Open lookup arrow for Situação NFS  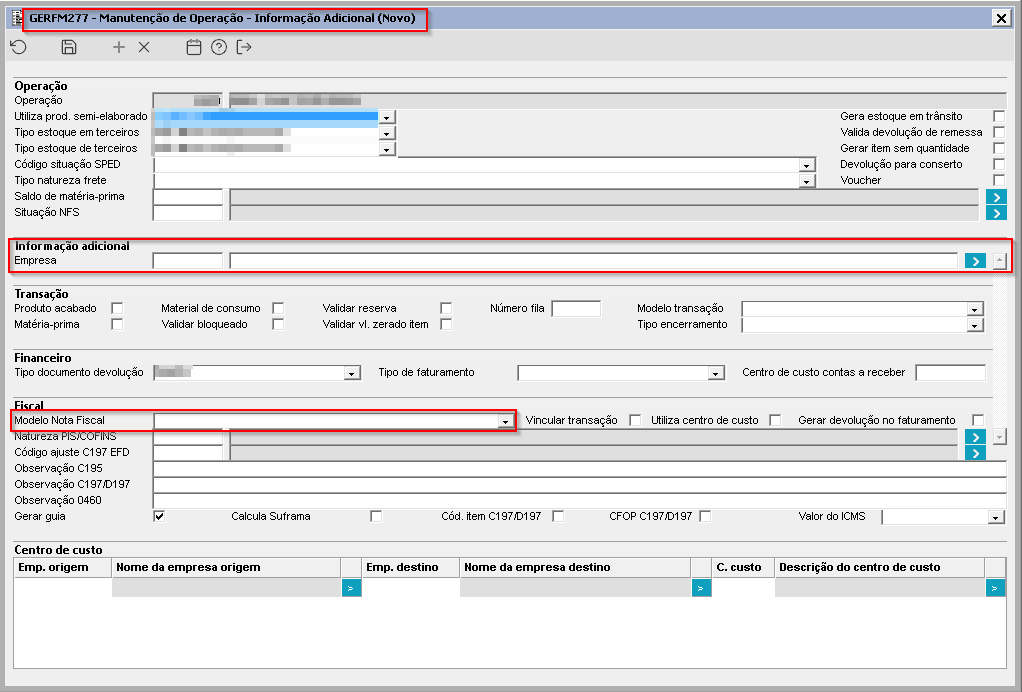(996, 213)
